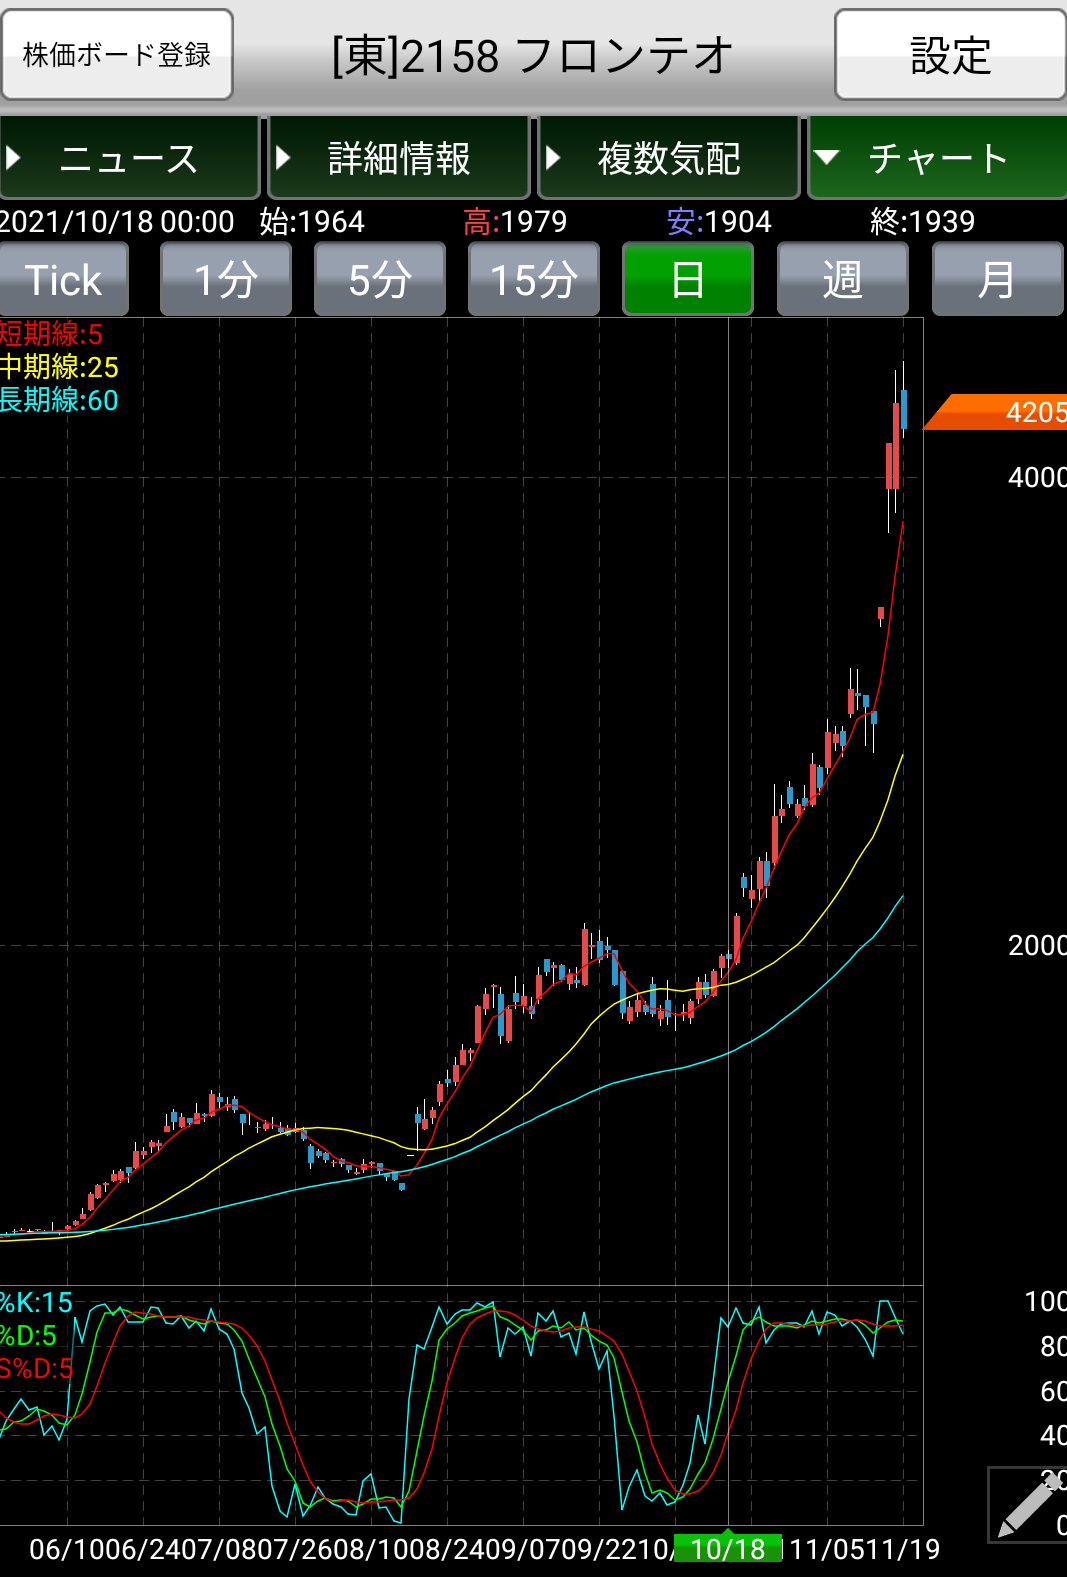This screenshot has width=1067, height=1577.
Task: Select the 1分 chart interval
Action: tap(226, 280)
